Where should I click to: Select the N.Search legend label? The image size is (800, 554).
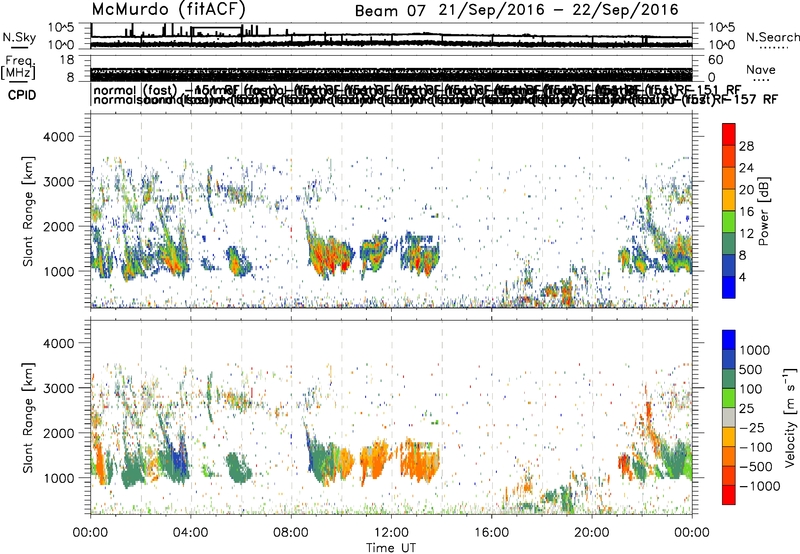(772, 37)
